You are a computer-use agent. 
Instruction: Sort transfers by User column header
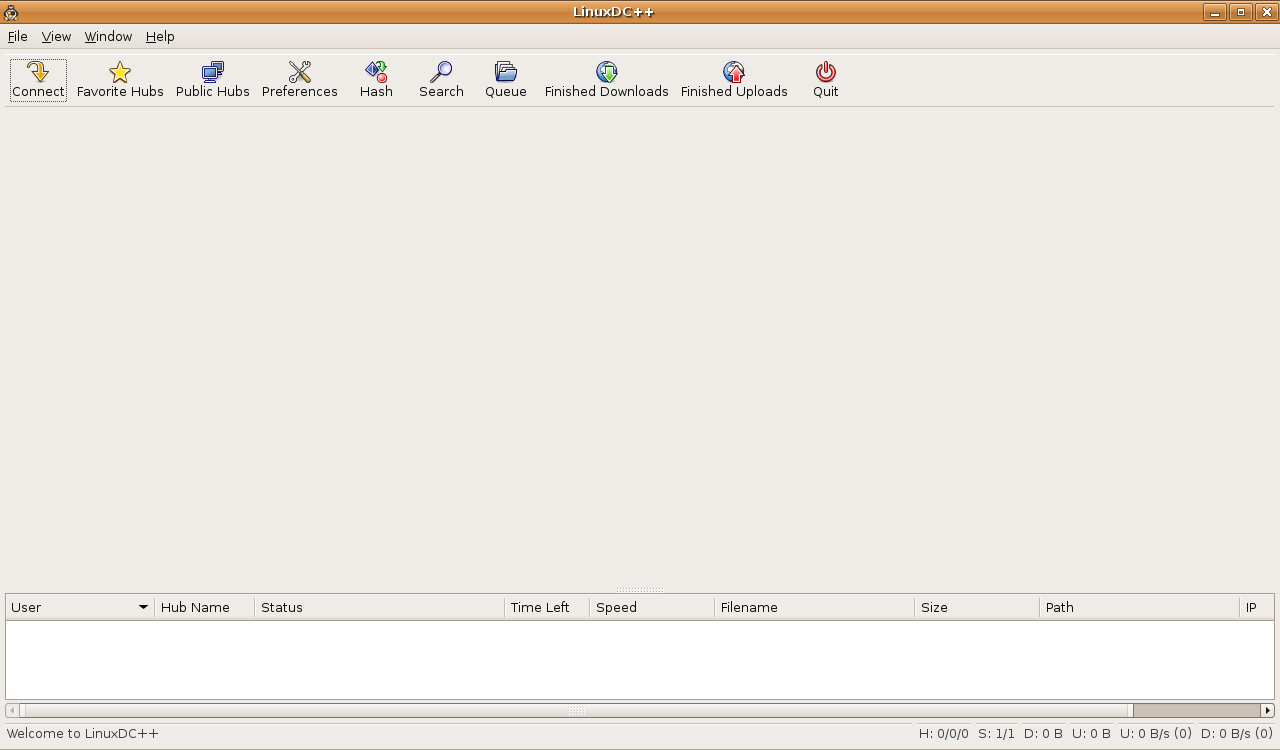80,607
